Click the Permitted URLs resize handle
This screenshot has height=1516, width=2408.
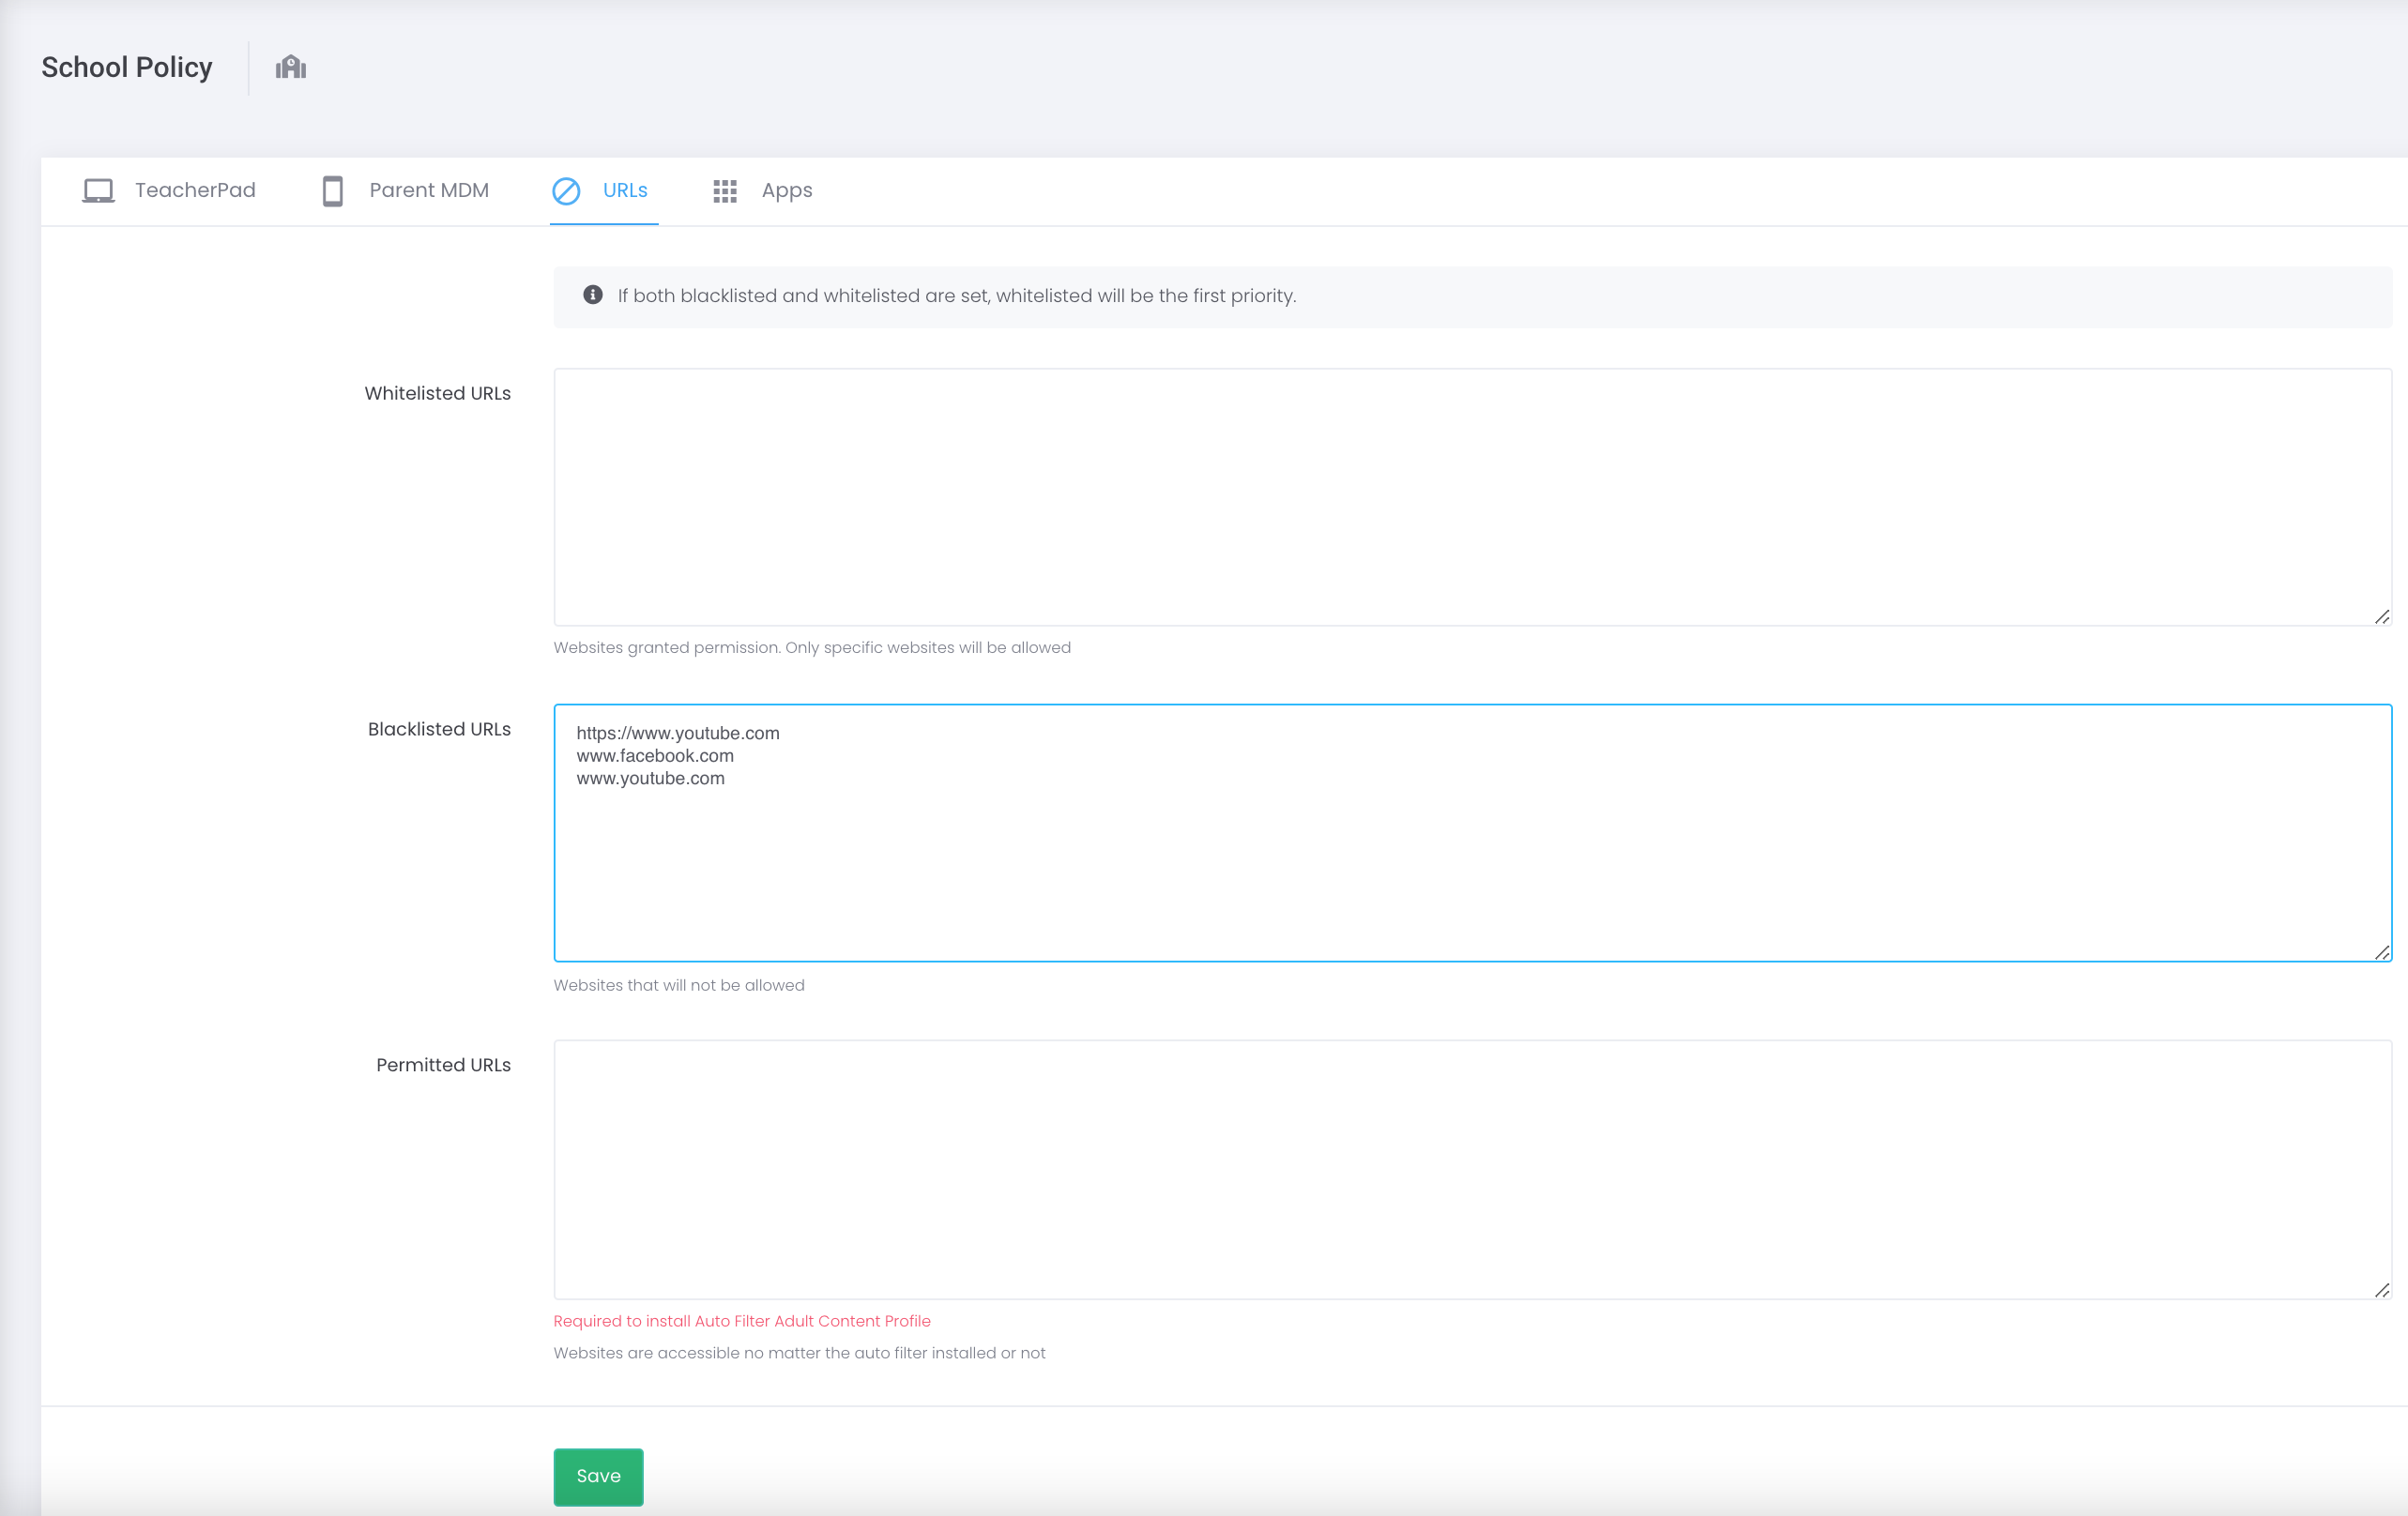click(x=2382, y=1290)
